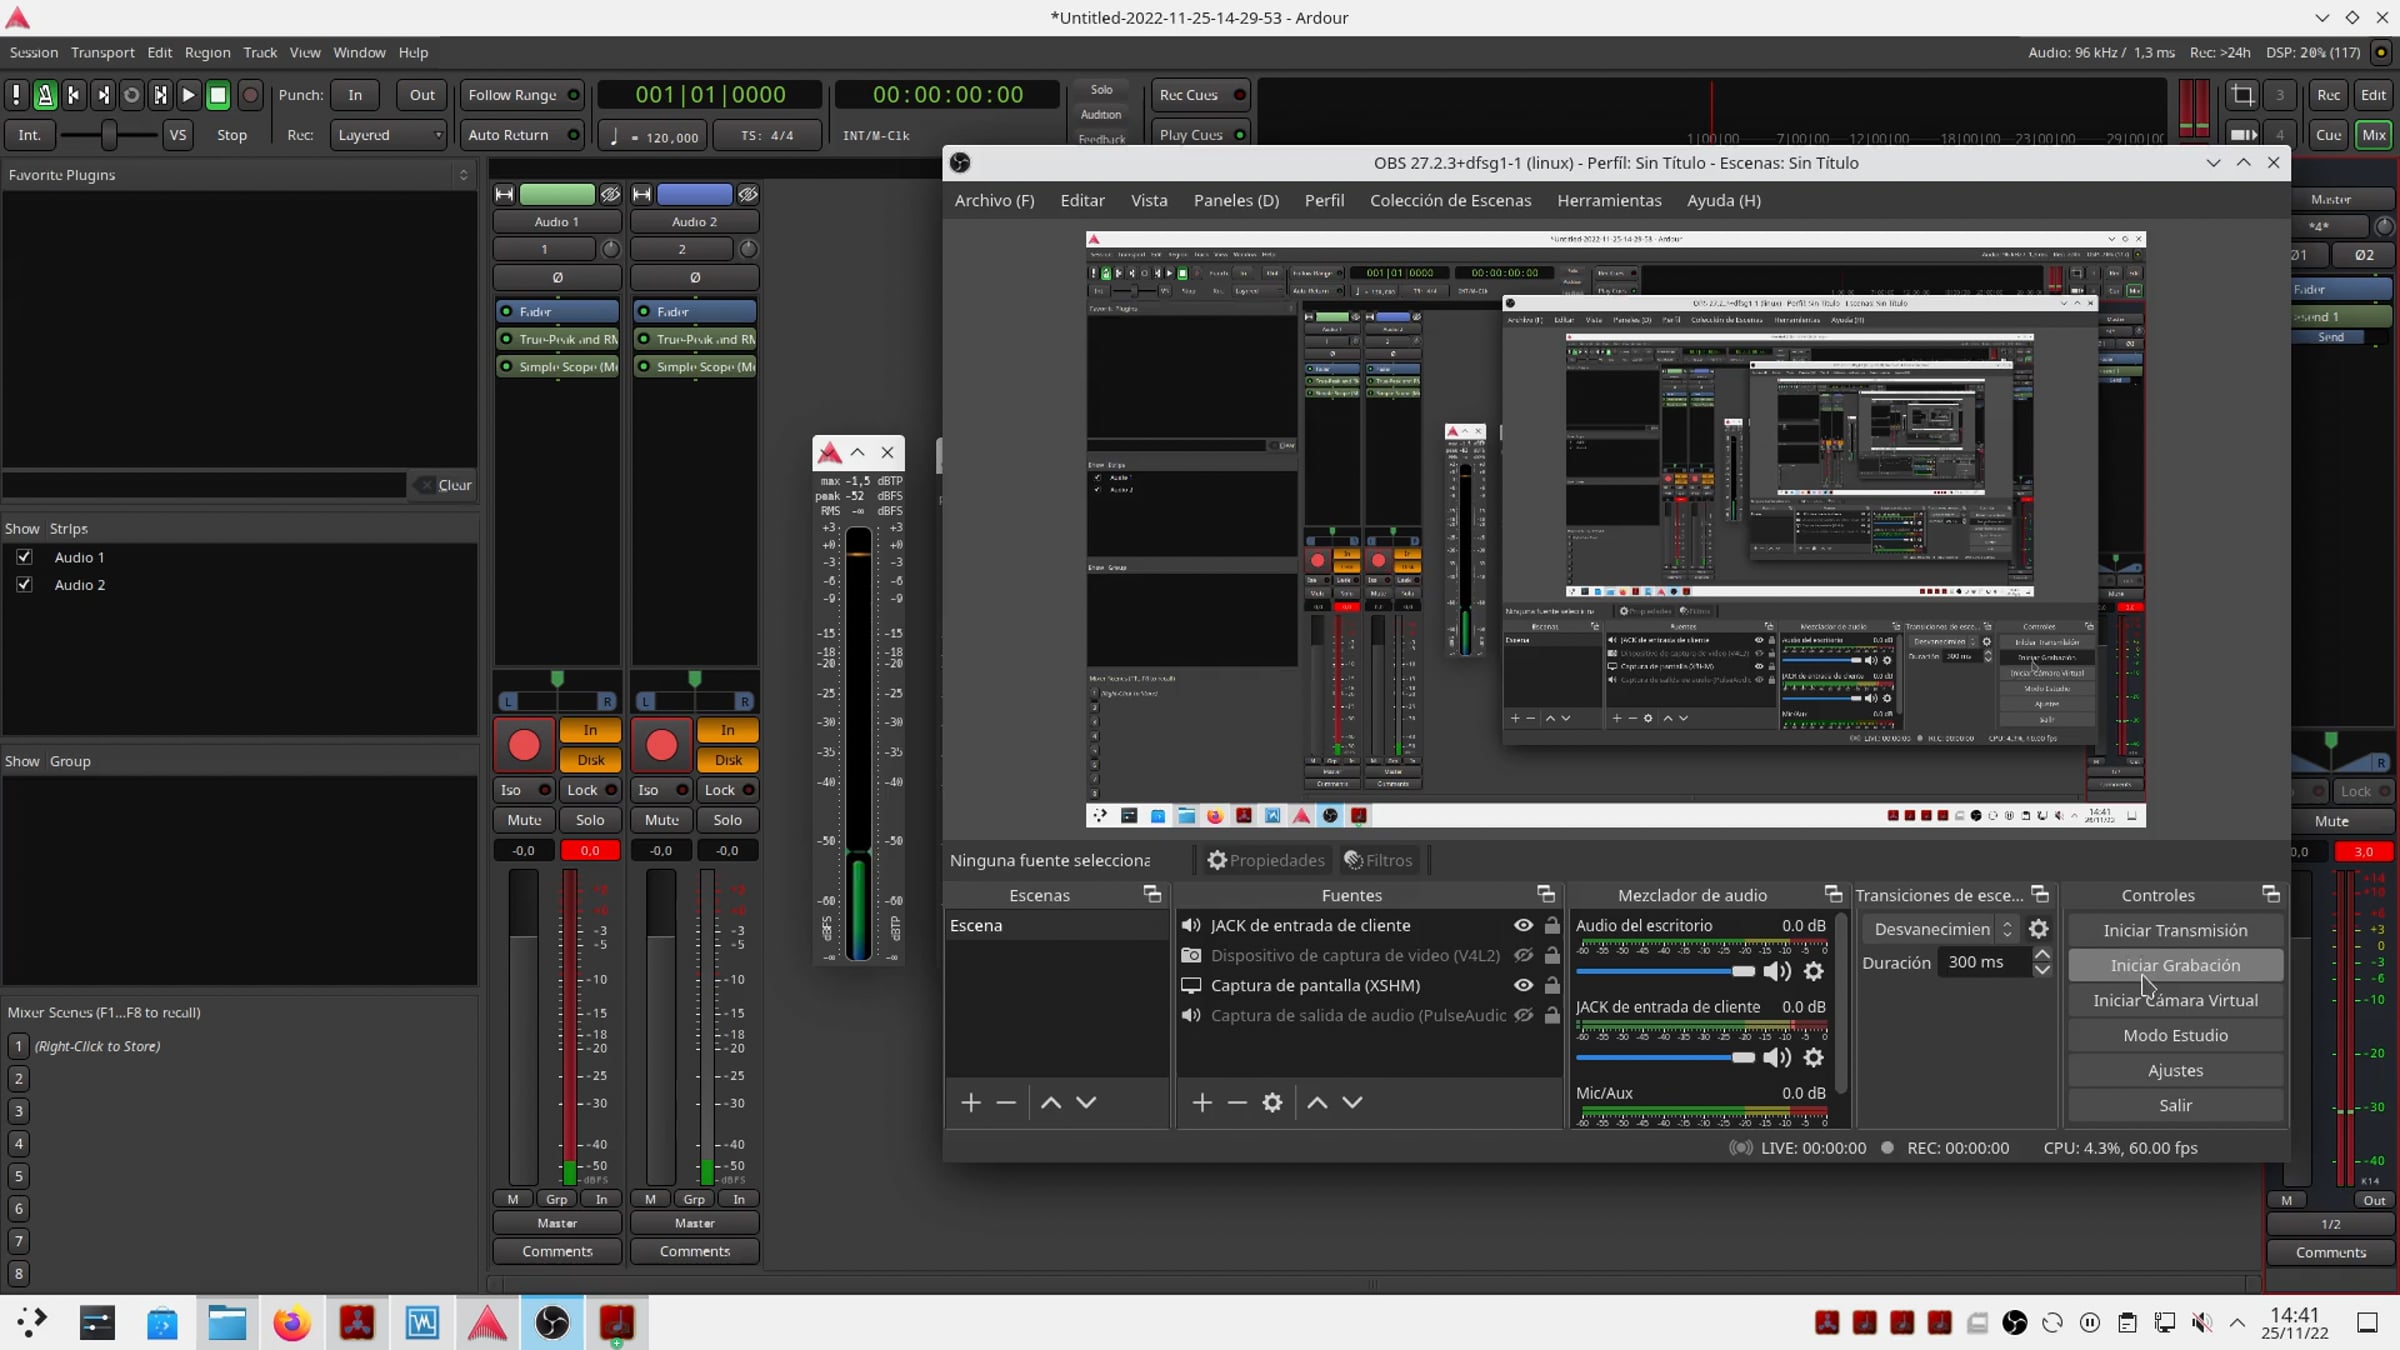Hide Captura de pantalla (XSHM) source
Image resolution: width=2400 pixels, height=1350 pixels.
(x=1523, y=985)
